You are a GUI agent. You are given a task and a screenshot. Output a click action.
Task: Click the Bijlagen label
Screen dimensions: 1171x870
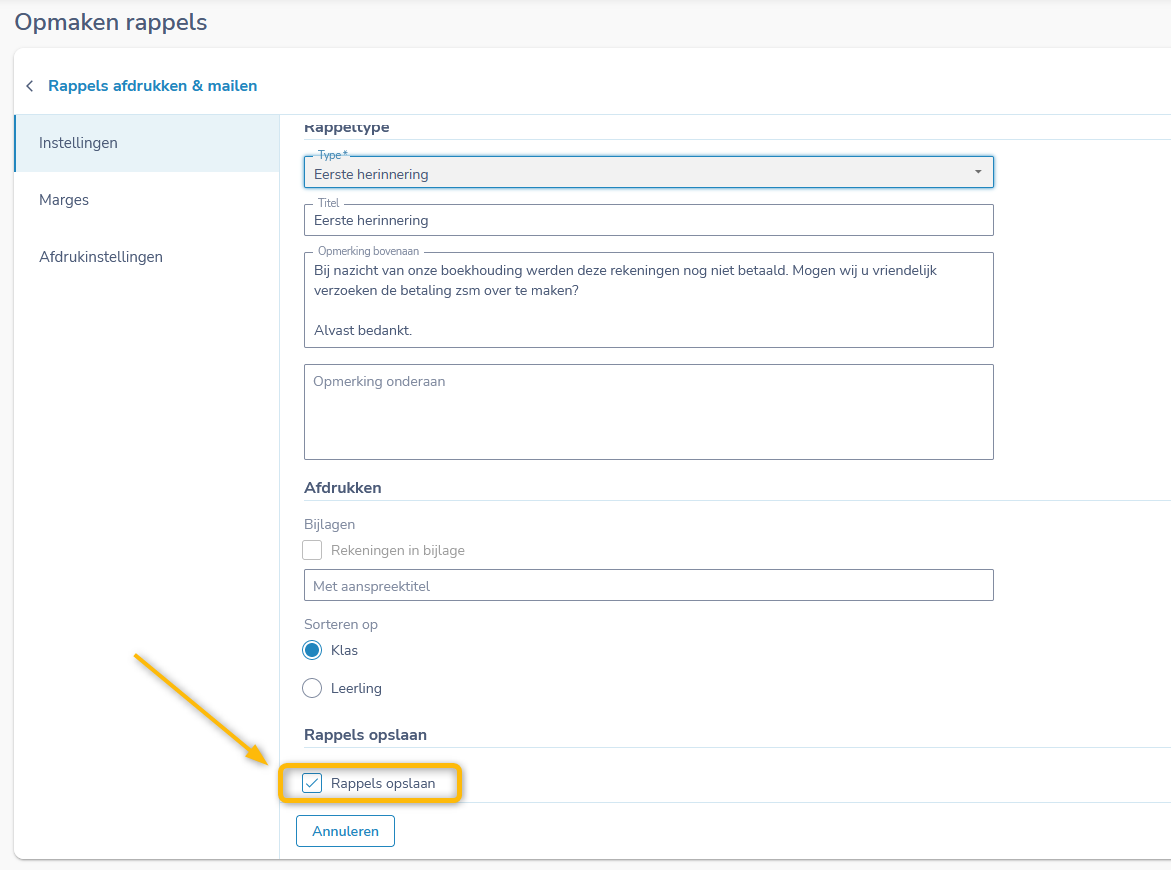click(x=329, y=524)
